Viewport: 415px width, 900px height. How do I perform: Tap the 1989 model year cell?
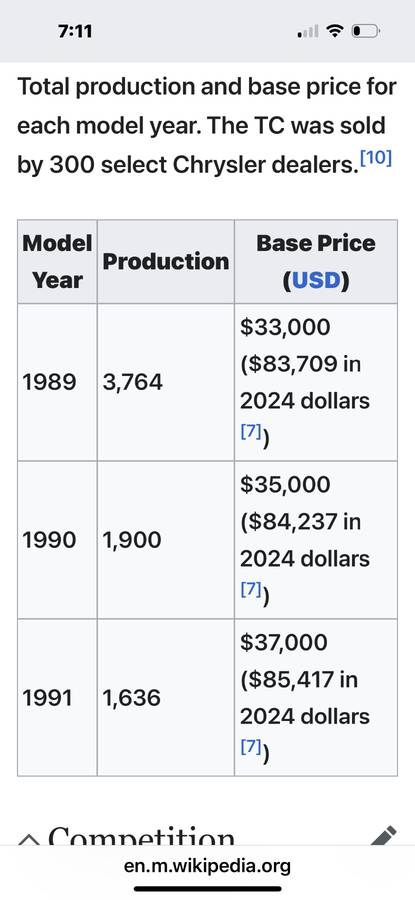[x=57, y=382]
